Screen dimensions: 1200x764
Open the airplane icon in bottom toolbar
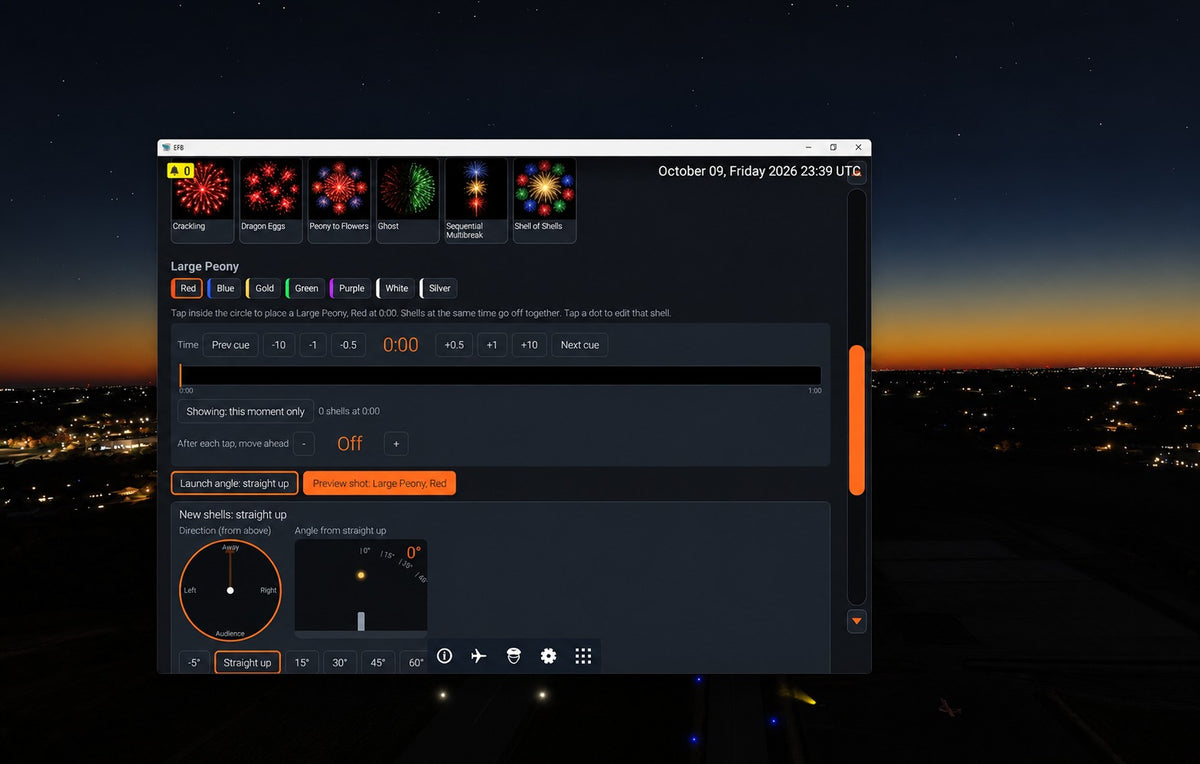[479, 656]
